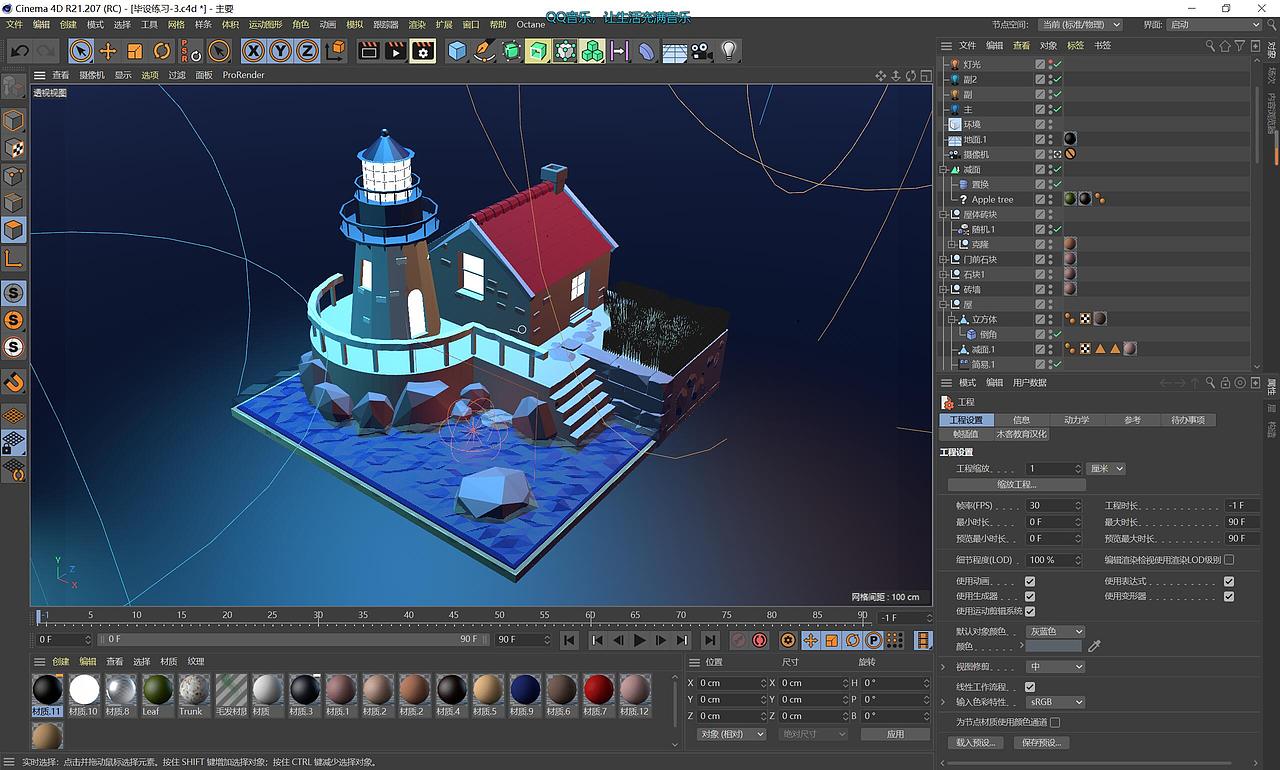Screen dimensions: 1280x770
Task: Play the animation forward
Action: point(640,640)
